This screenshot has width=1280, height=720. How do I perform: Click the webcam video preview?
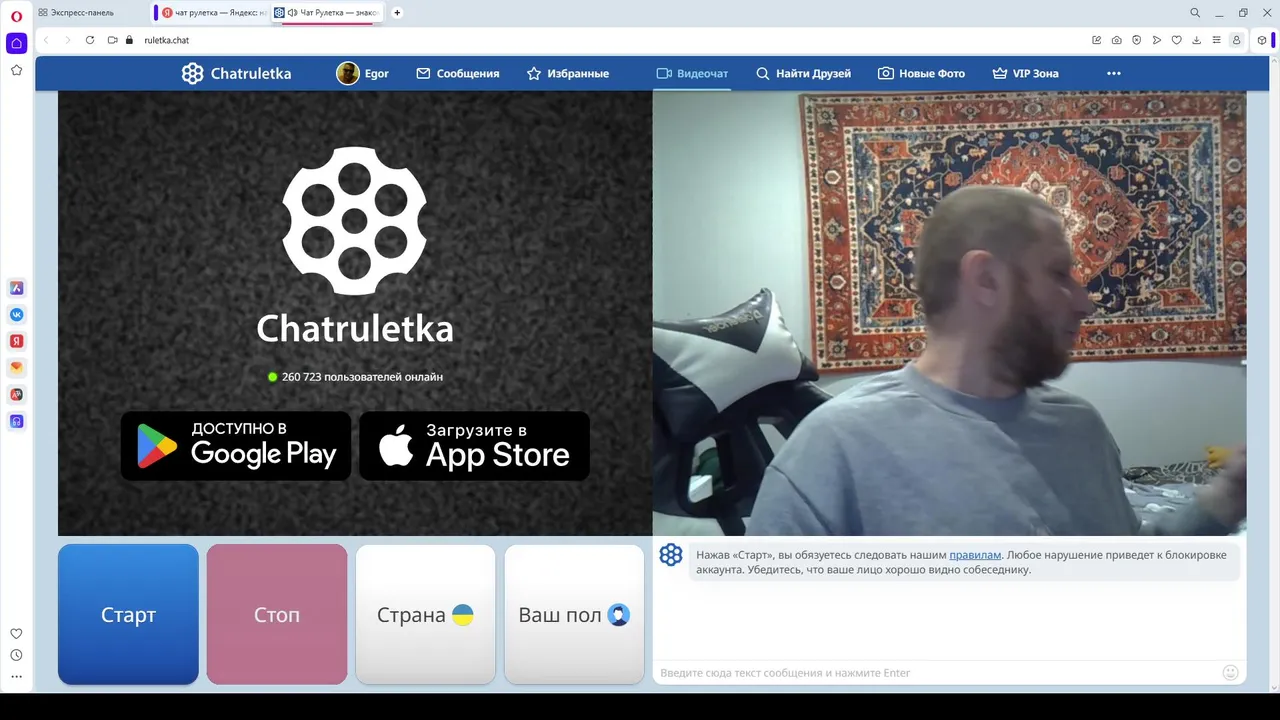click(x=949, y=314)
